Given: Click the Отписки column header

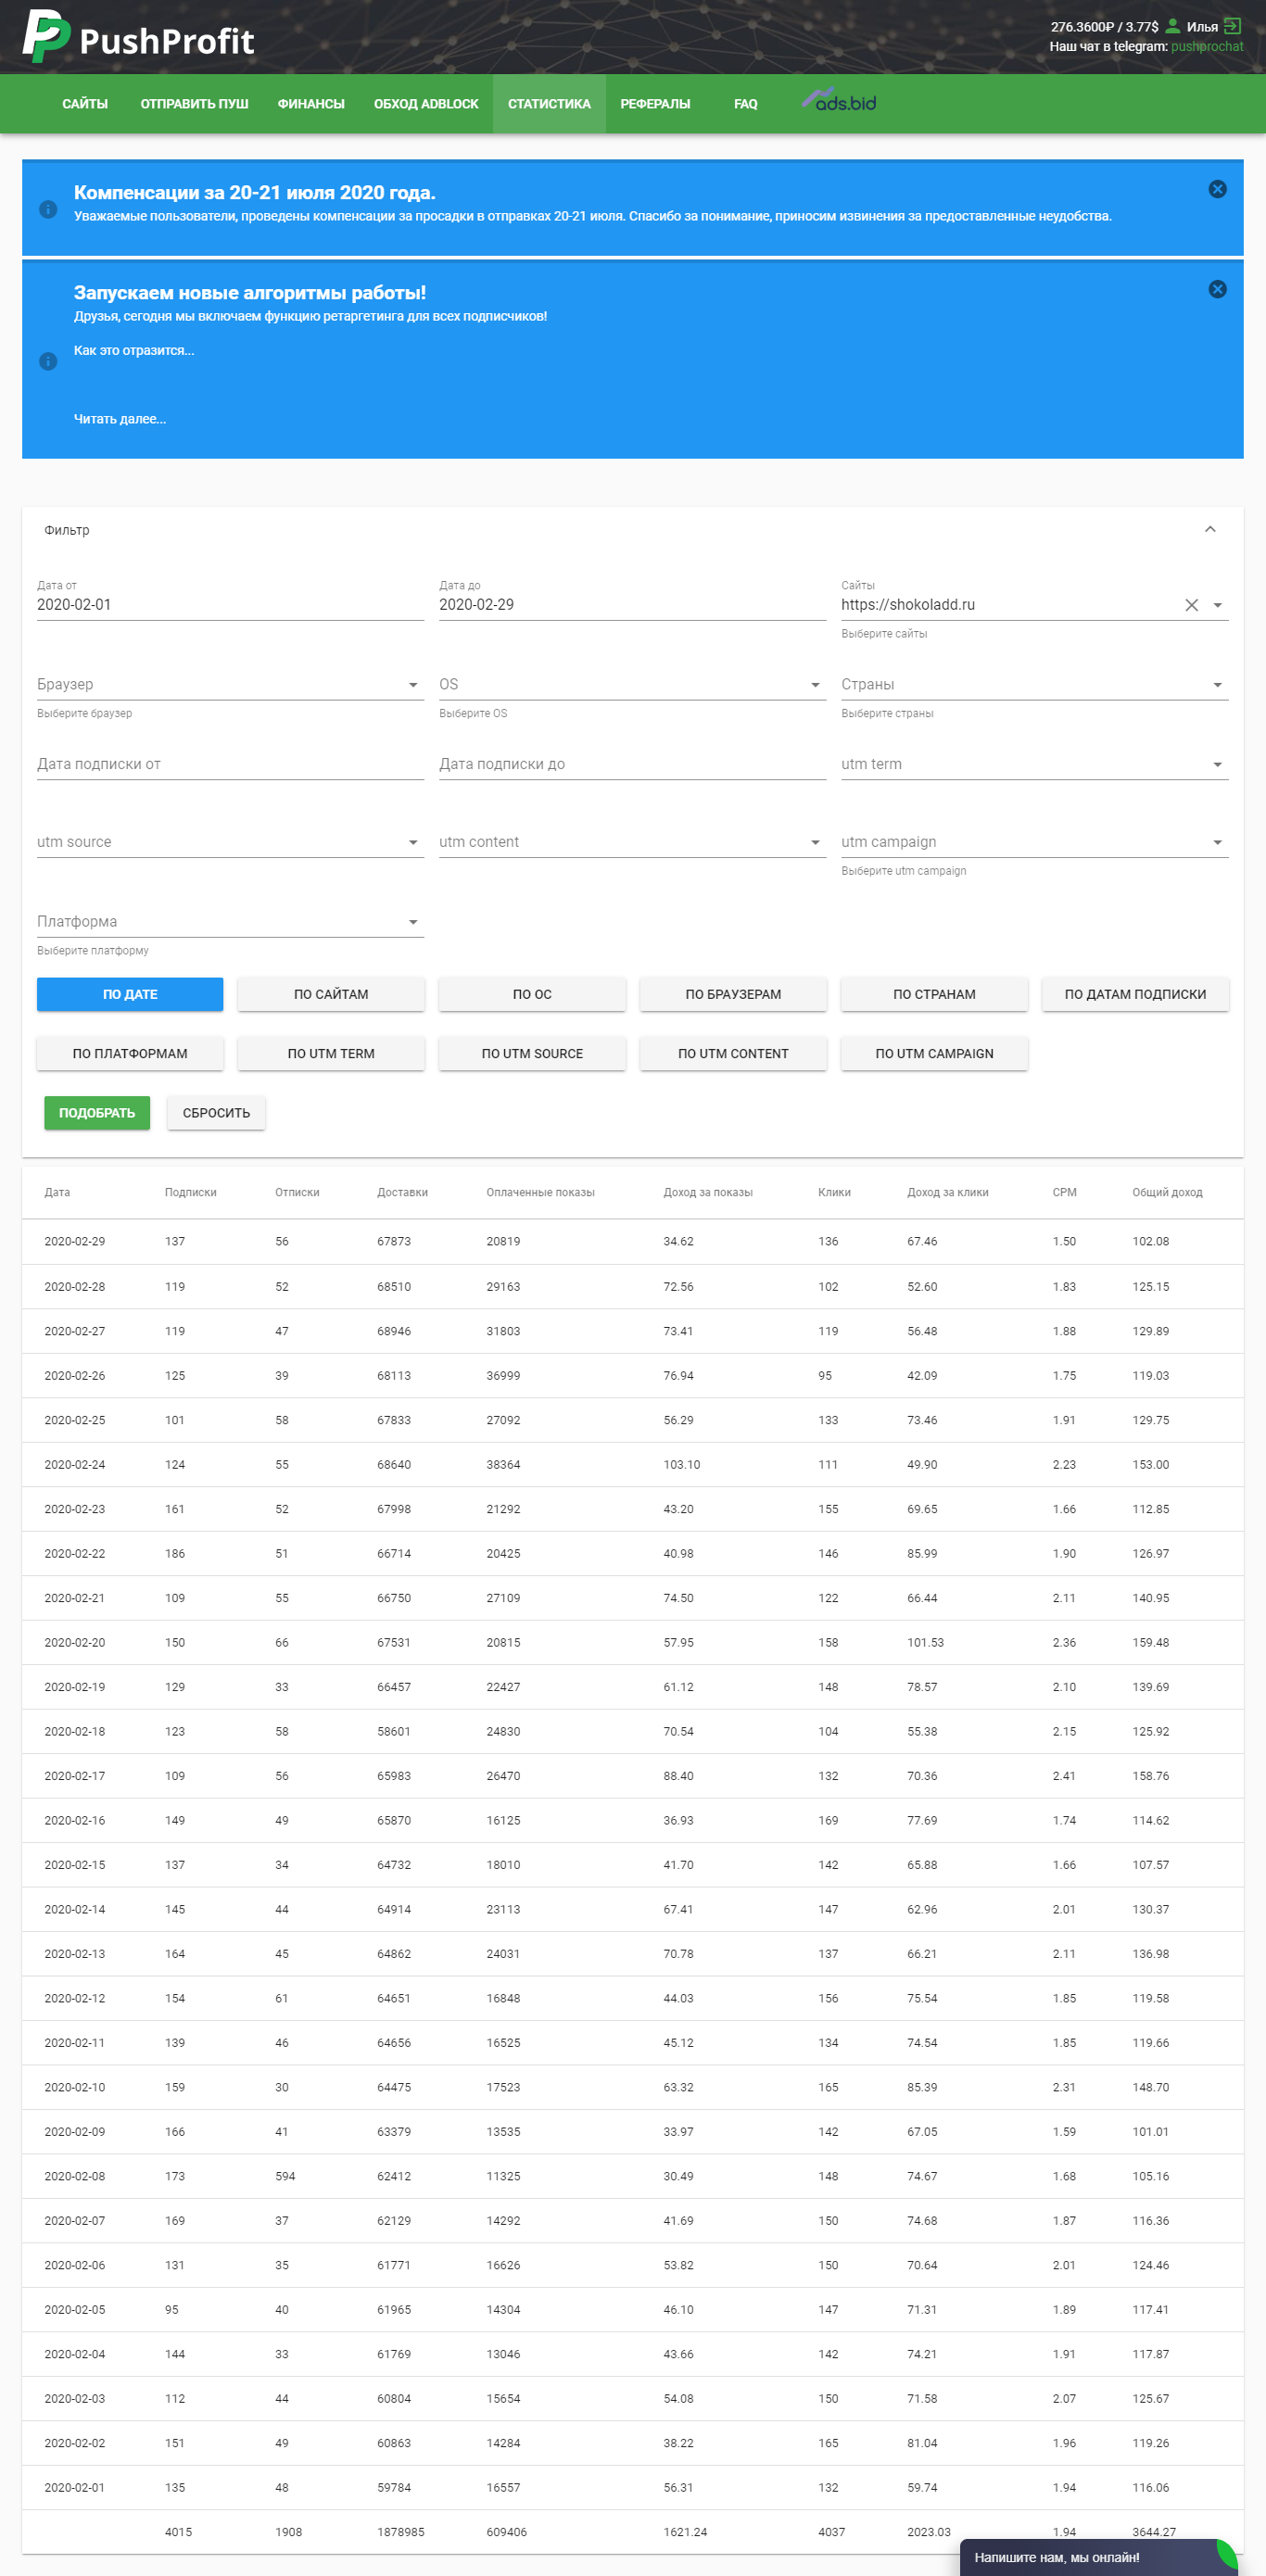Looking at the screenshot, I should pos(297,1192).
